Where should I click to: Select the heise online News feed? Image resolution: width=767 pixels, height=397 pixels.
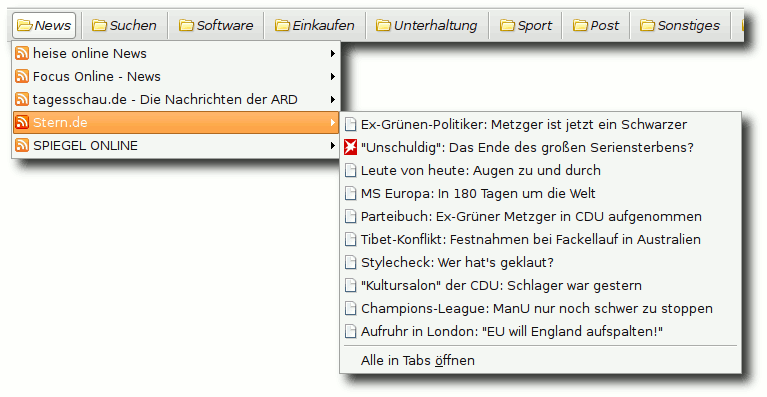point(176,53)
